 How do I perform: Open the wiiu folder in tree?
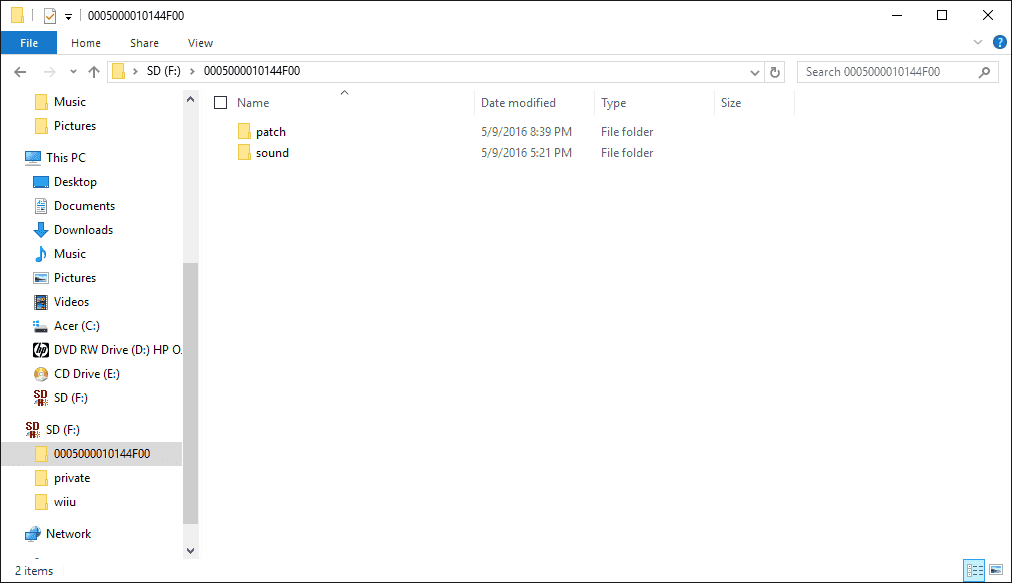[65, 502]
